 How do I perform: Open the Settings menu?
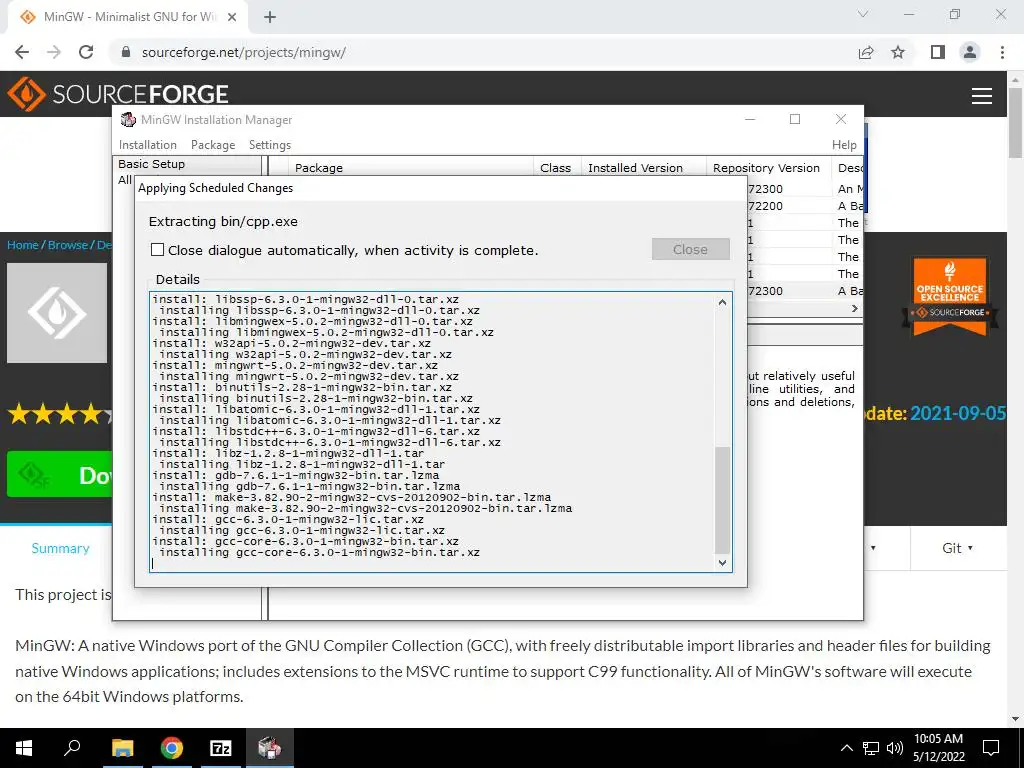click(270, 145)
